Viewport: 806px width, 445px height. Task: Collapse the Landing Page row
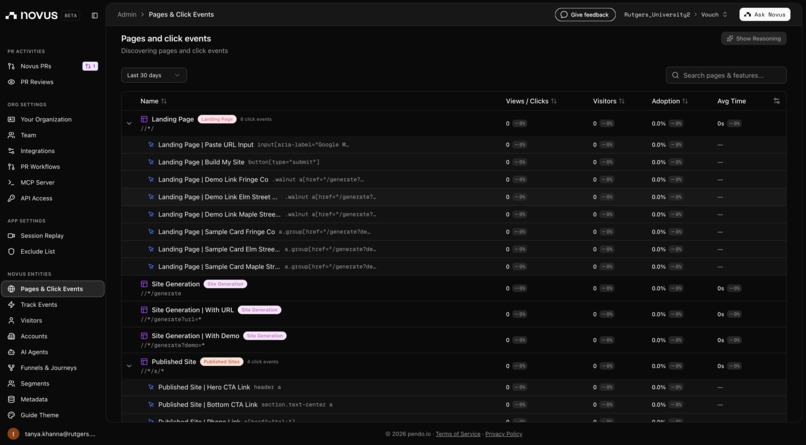129,123
